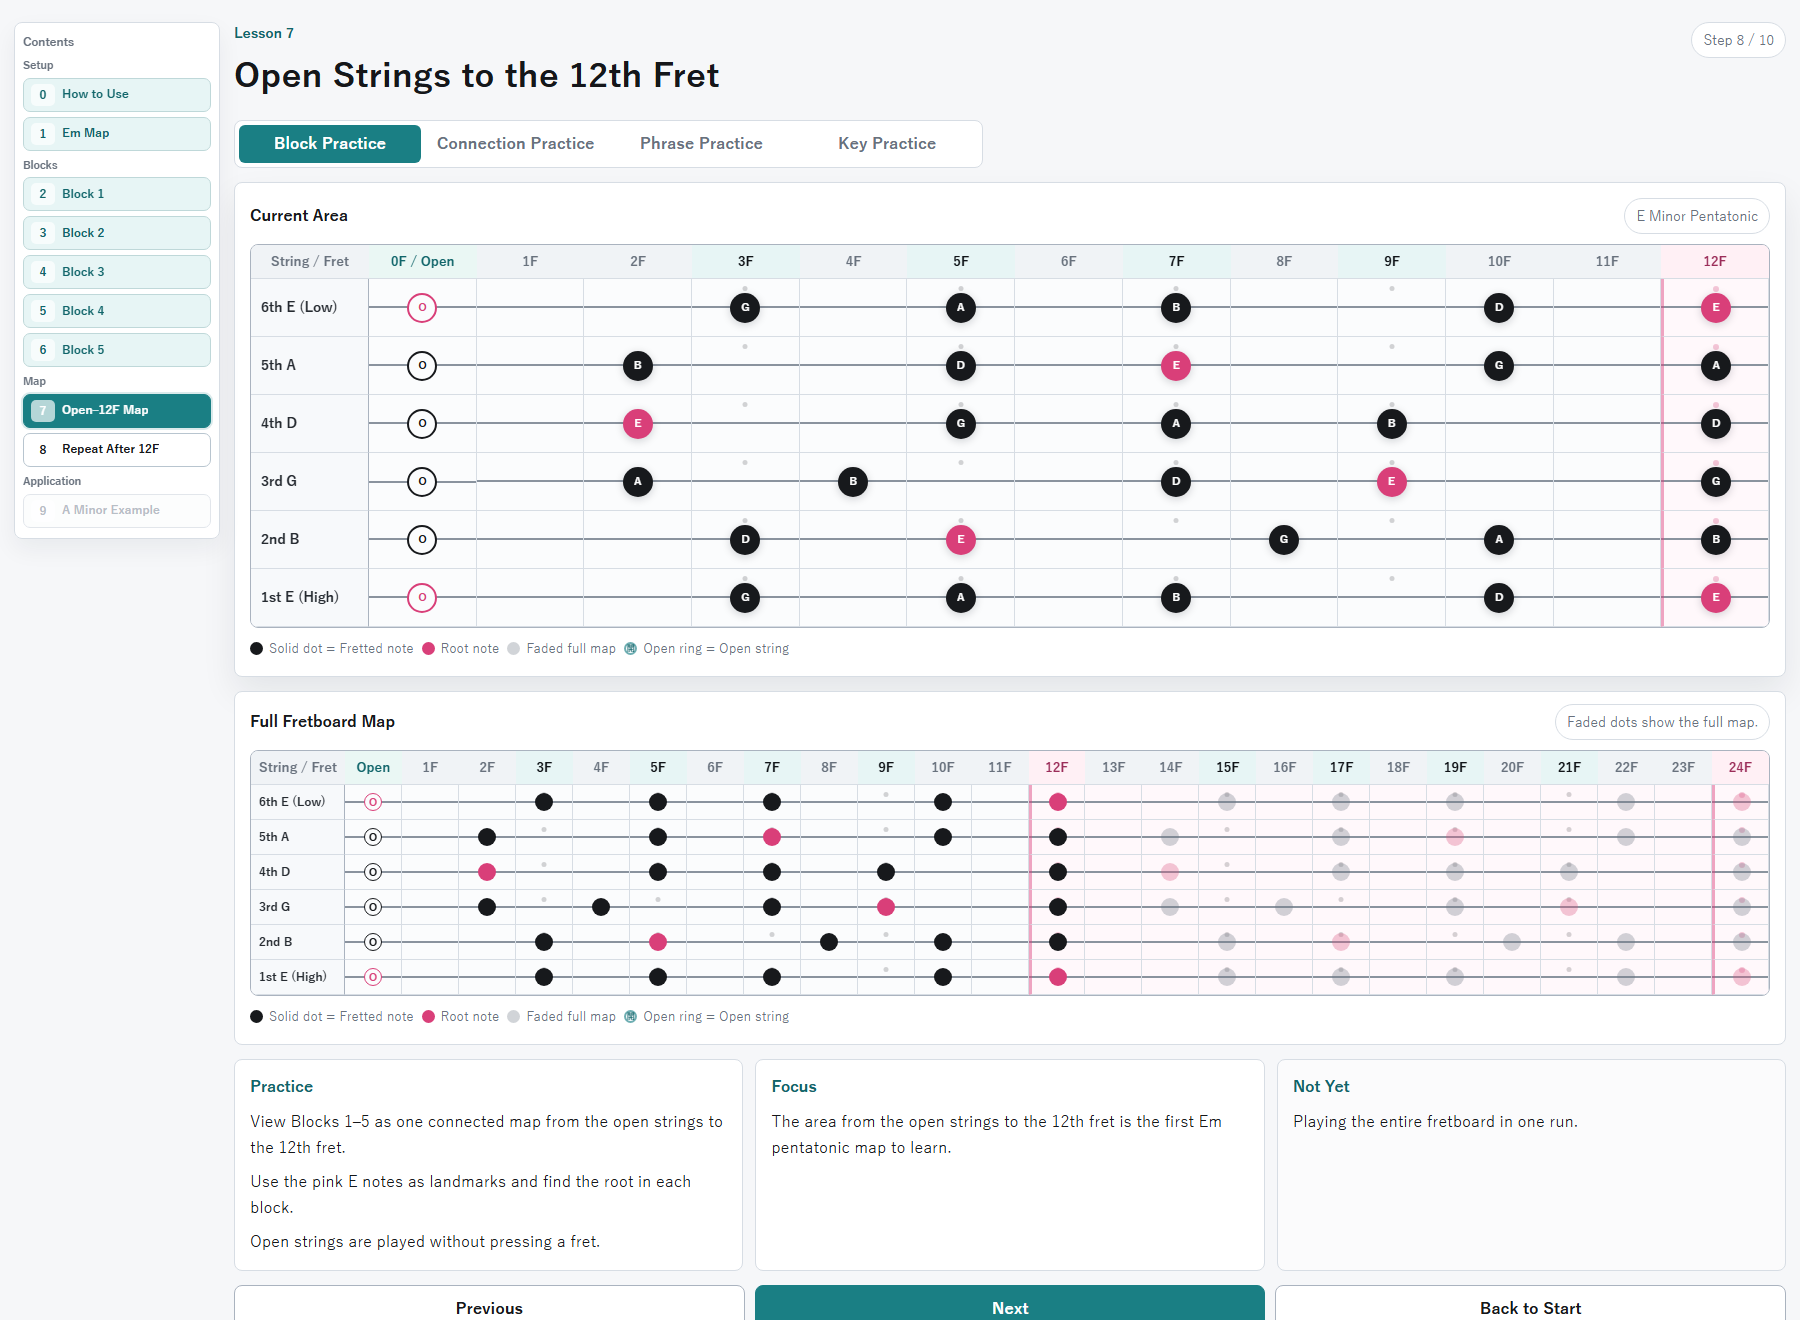Click the Back to Start button
Screen dimensions: 1800x1320
[1530, 1303]
